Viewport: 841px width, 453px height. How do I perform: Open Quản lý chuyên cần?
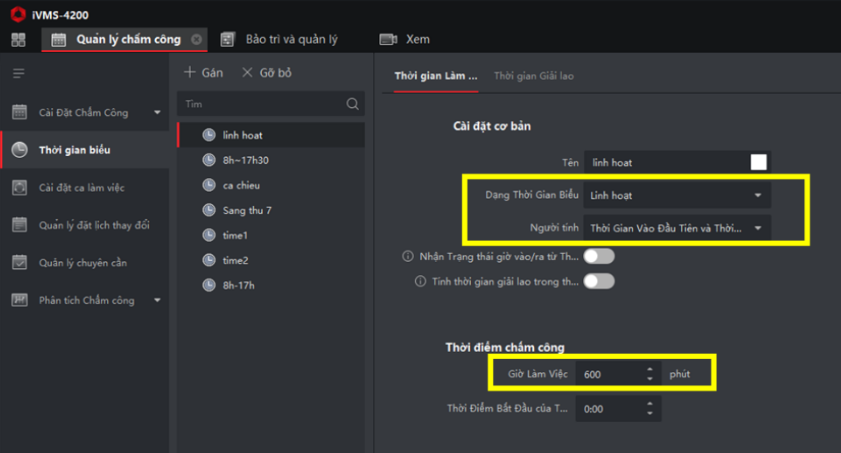click(x=85, y=263)
